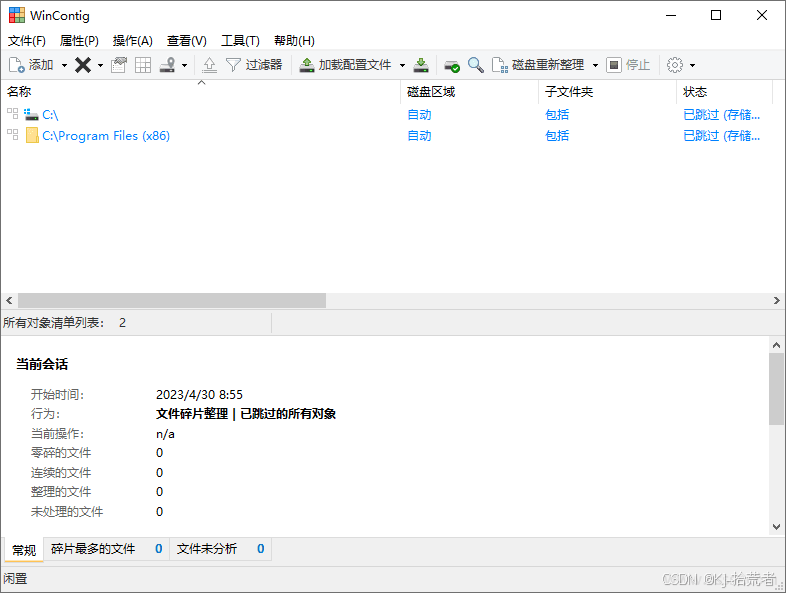The image size is (786, 593).
Task: Click the magnifying glass analyze icon
Action: pyautogui.click(x=476, y=65)
